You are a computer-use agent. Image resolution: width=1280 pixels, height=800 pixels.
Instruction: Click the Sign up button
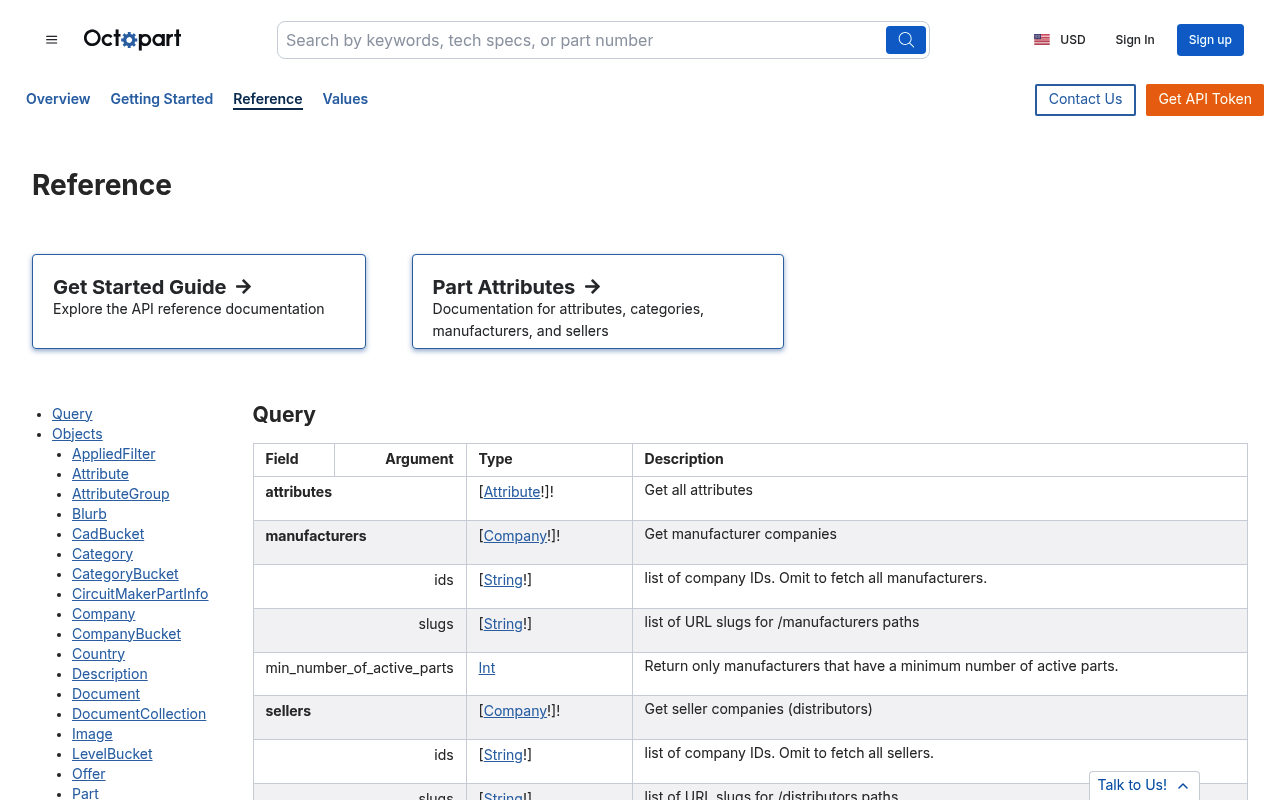click(x=1210, y=40)
